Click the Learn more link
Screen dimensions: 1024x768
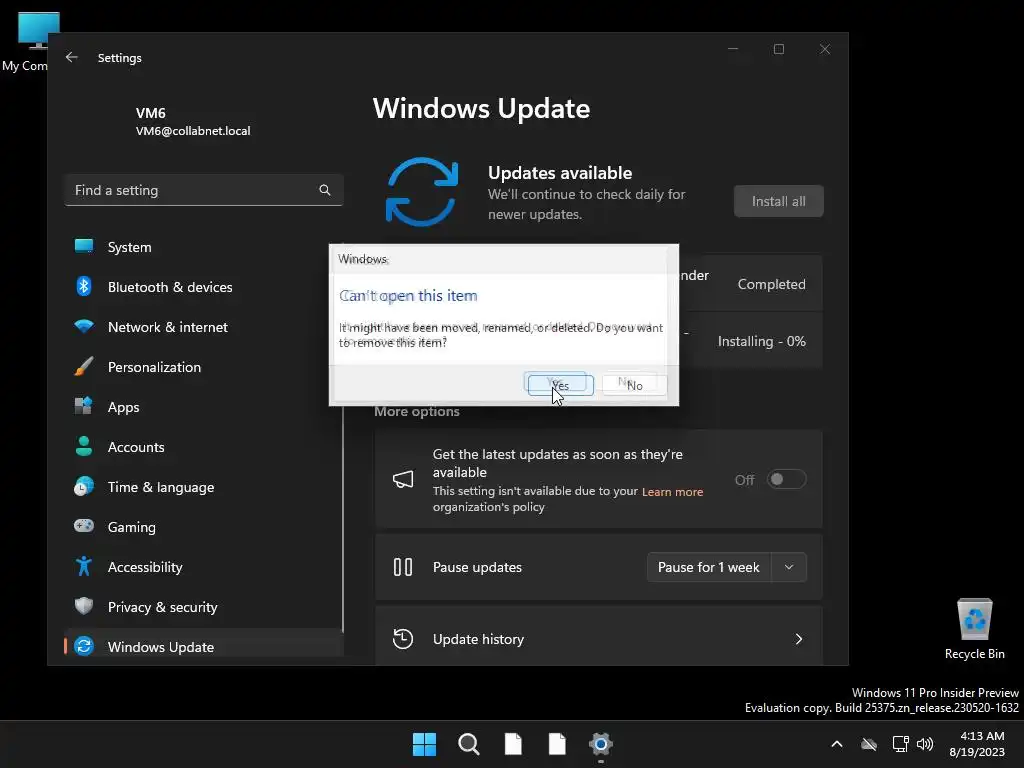(672, 492)
